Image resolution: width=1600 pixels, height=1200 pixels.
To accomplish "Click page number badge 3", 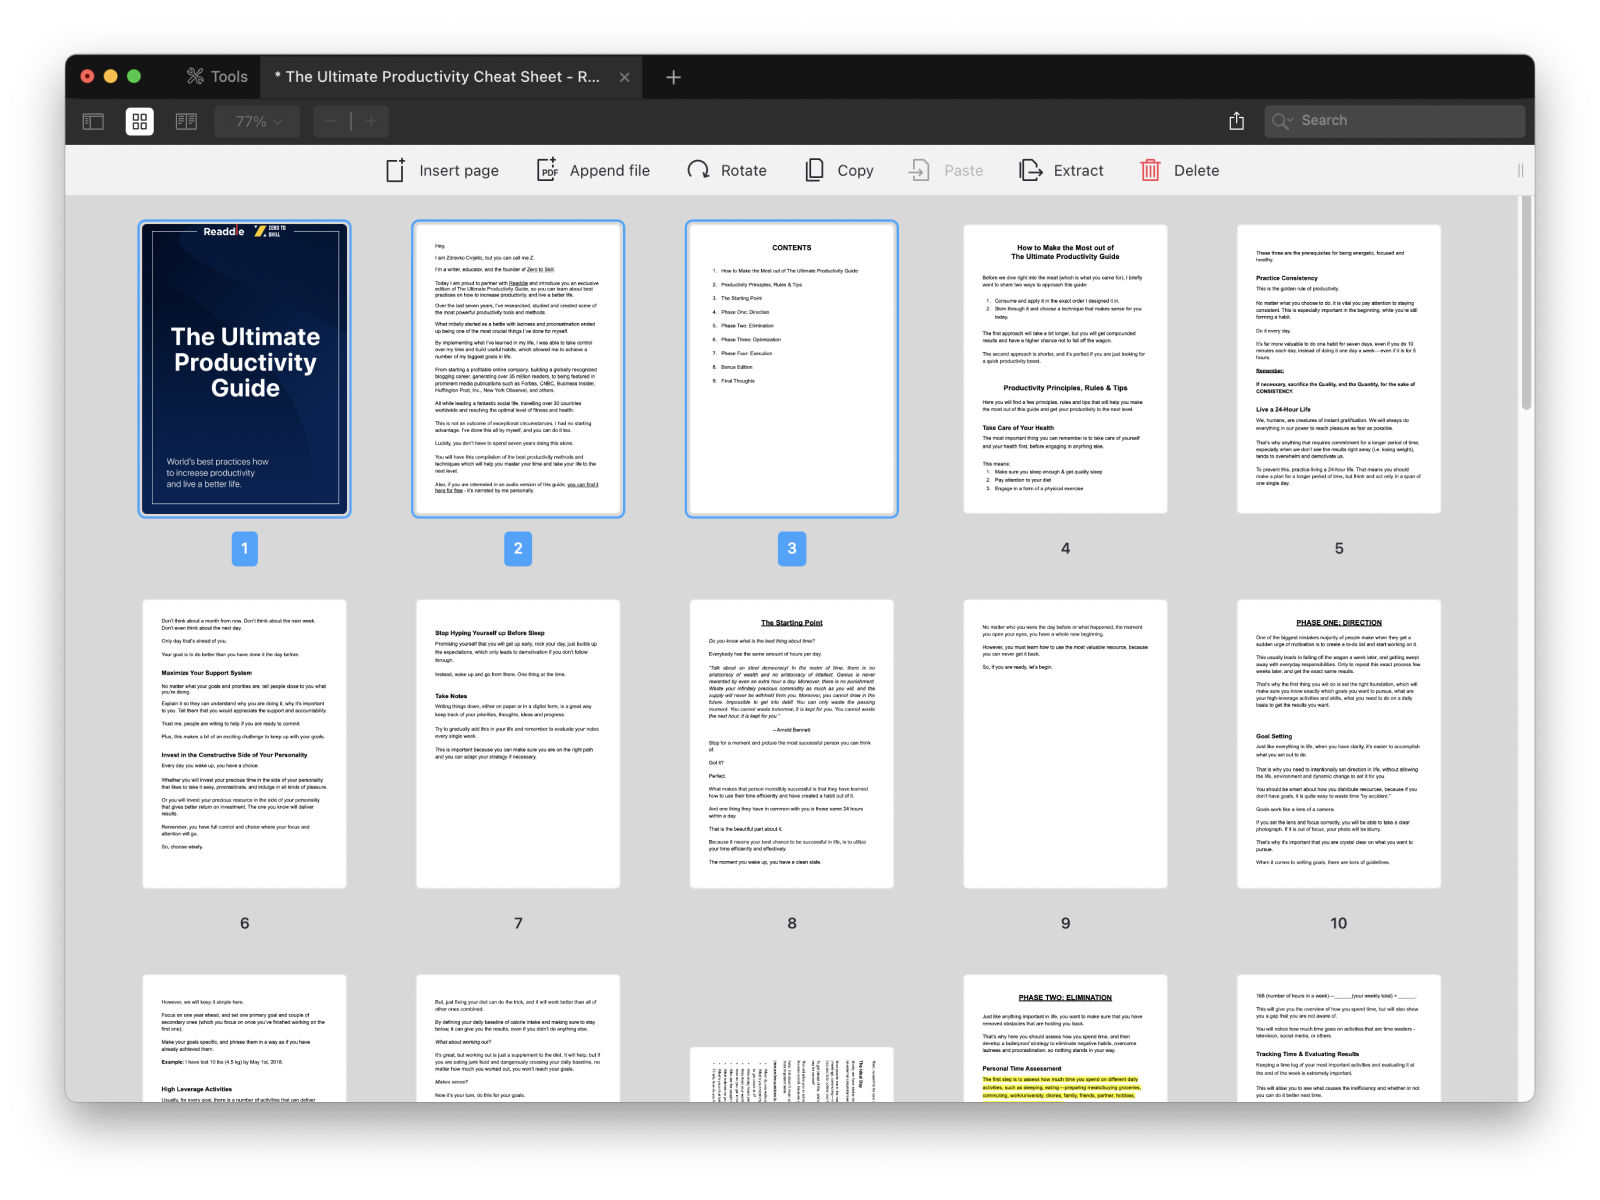I will (792, 548).
